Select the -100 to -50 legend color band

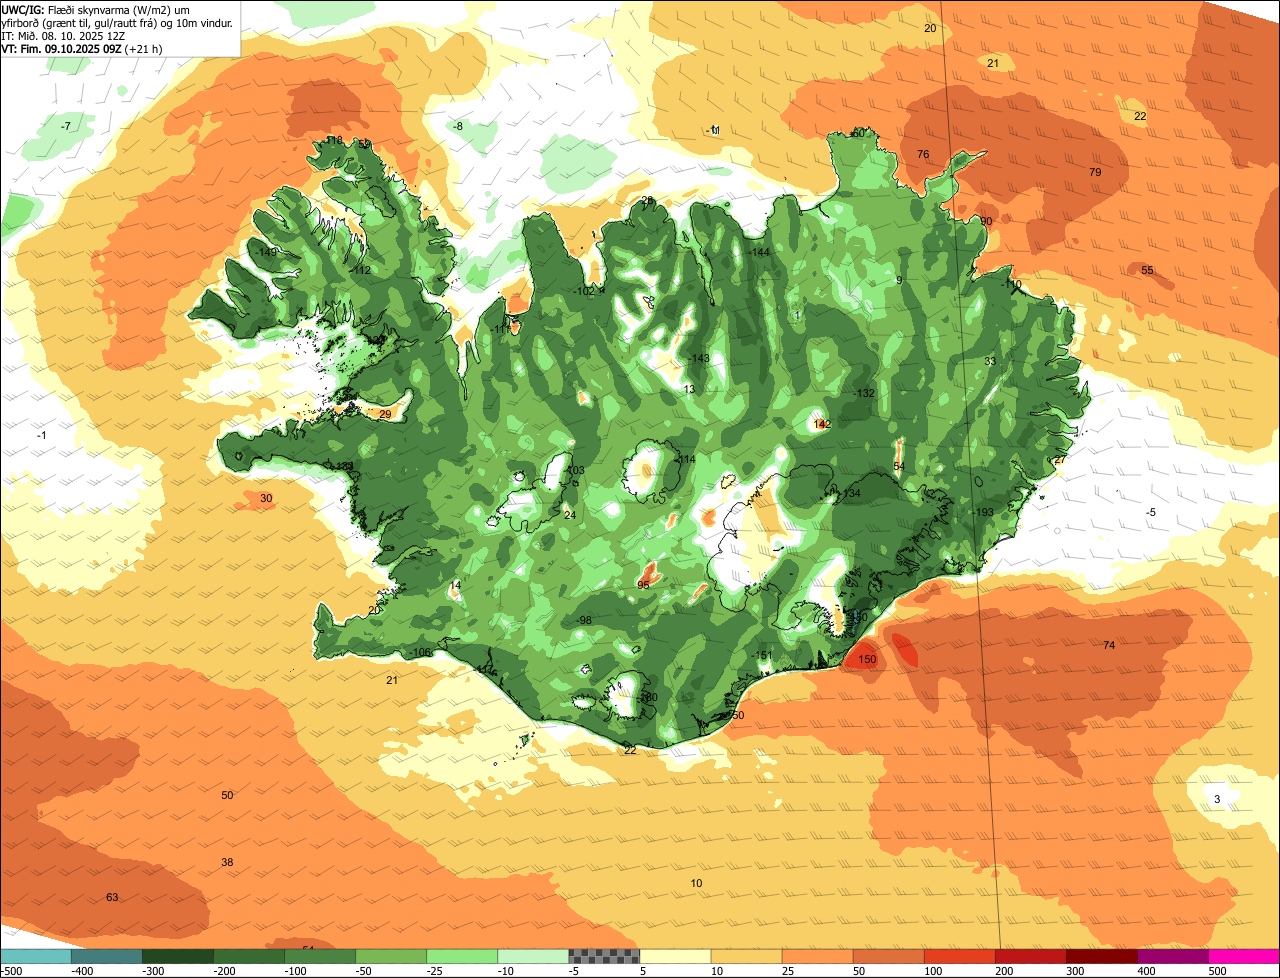(x=320, y=956)
